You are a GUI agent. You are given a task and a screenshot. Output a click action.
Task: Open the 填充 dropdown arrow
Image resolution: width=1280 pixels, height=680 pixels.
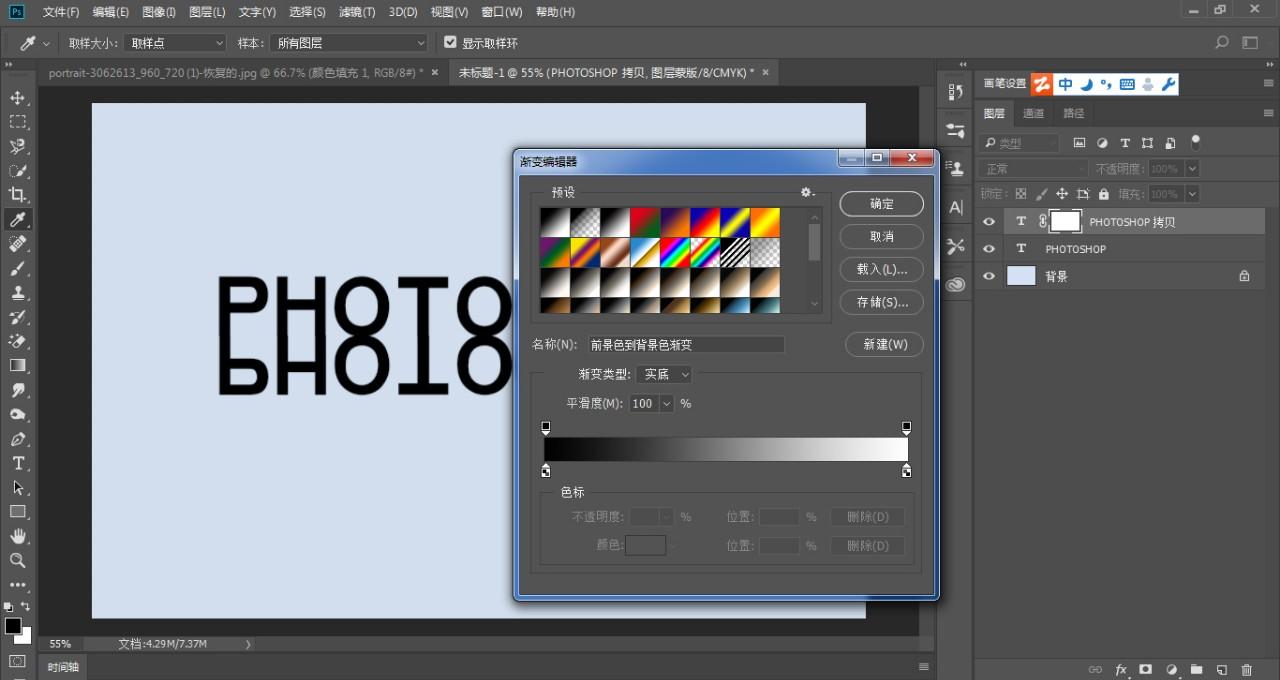coord(1191,194)
